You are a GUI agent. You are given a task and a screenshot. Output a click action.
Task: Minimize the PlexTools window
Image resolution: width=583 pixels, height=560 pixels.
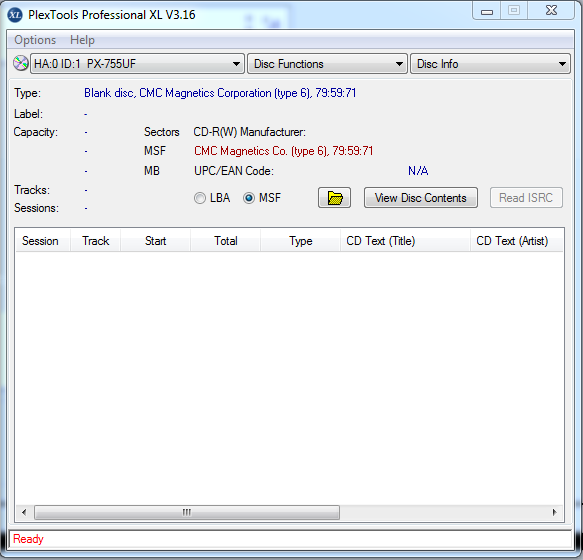tap(487, 11)
